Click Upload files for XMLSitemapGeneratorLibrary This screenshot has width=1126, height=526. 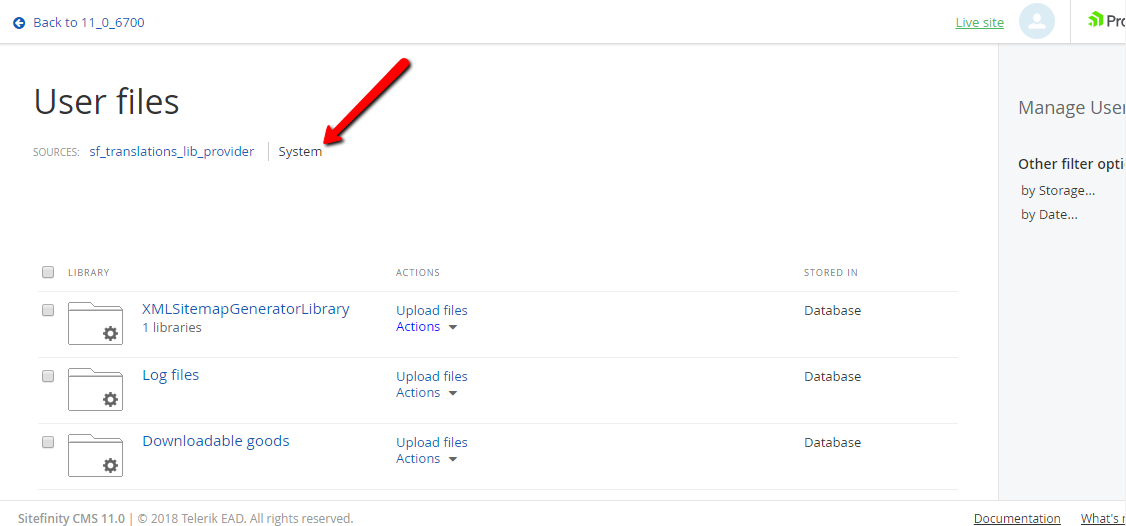(x=432, y=311)
